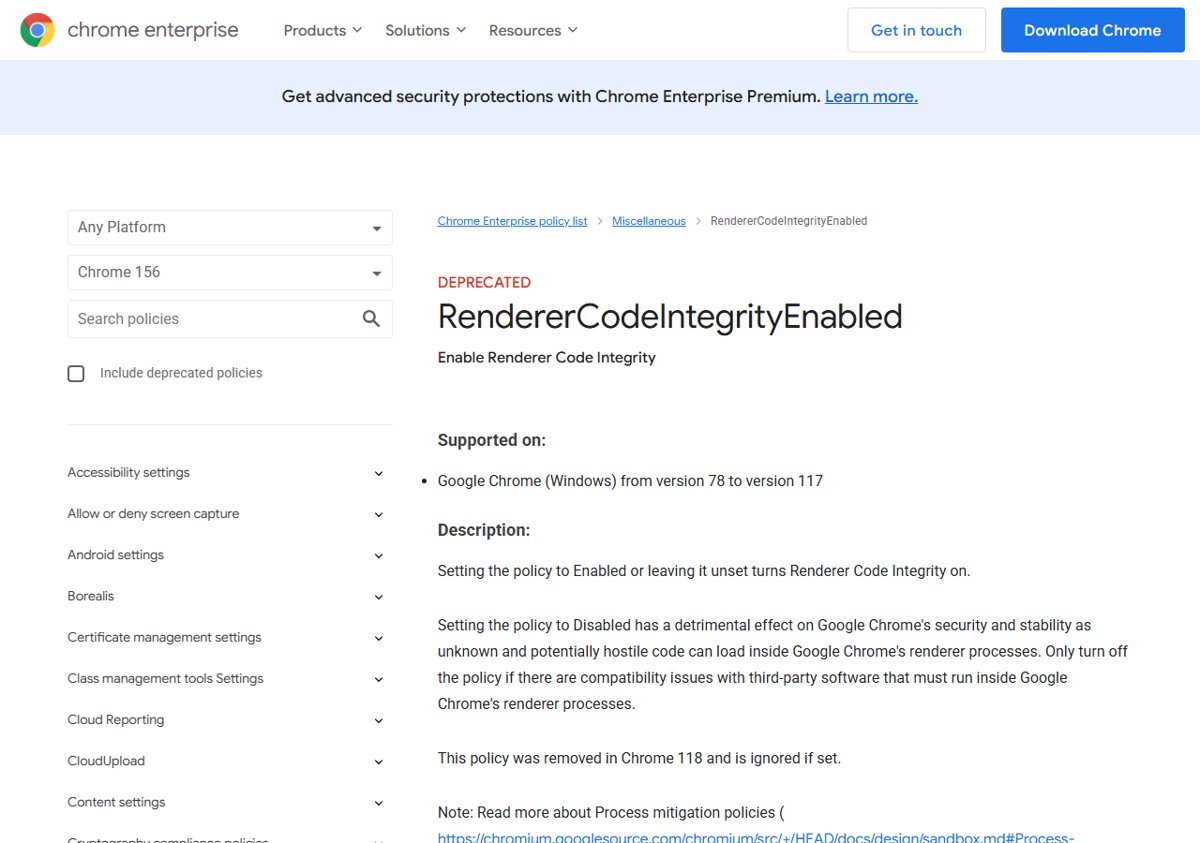The height and width of the screenshot is (843, 1200).
Task: Click chevron beside Cloud Reporting
Action: tap(378, 720)
